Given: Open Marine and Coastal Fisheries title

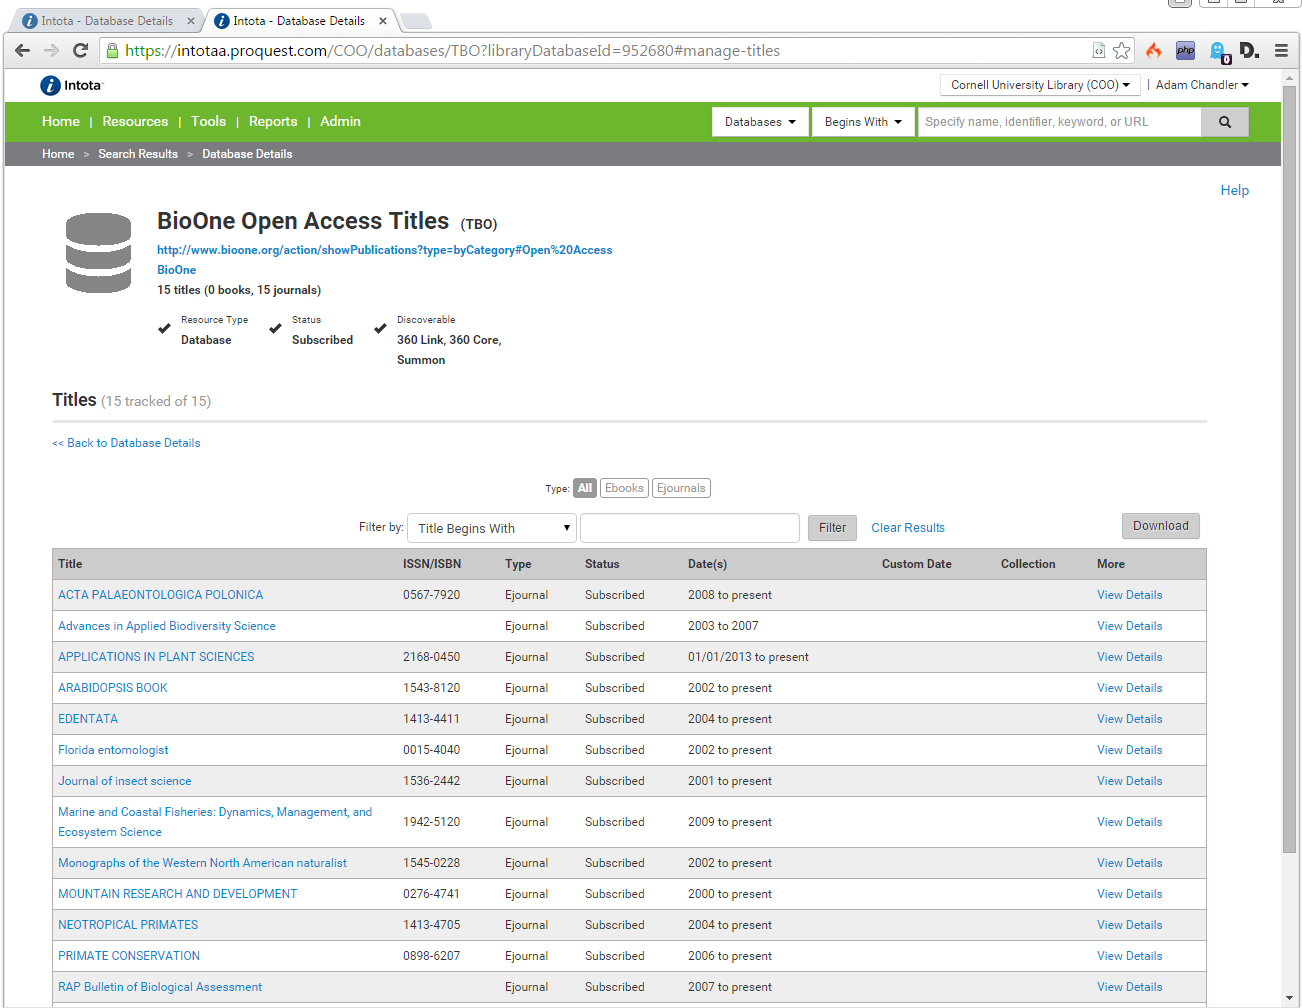Looking at the screenshot, I should [215, 822].
